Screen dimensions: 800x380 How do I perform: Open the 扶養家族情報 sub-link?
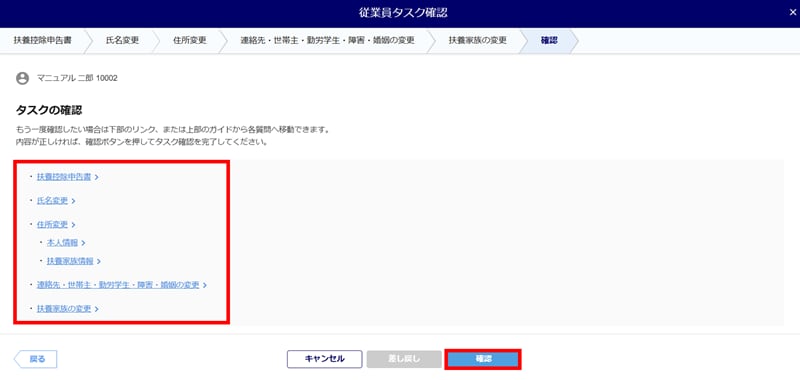[x=70, y=261]
